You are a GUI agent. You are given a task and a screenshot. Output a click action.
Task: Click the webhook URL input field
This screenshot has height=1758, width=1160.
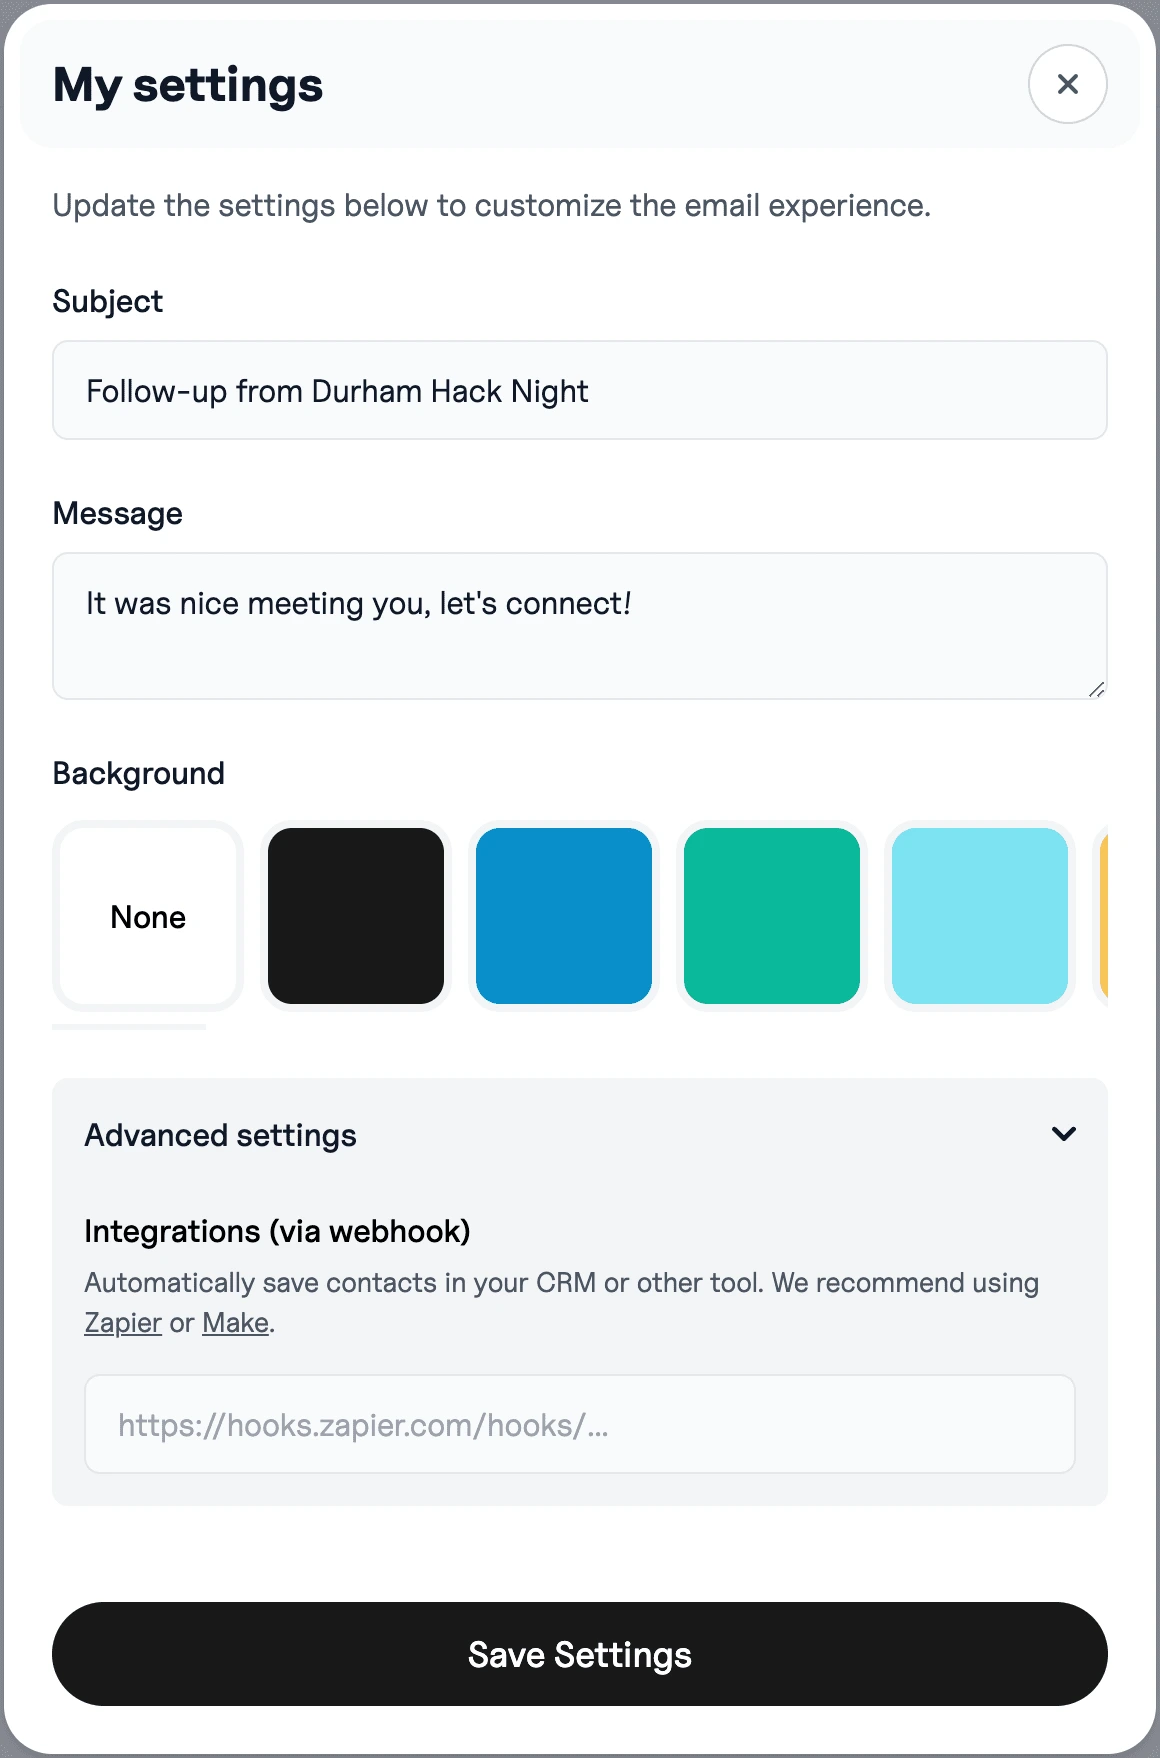[x=580, y=1424]
